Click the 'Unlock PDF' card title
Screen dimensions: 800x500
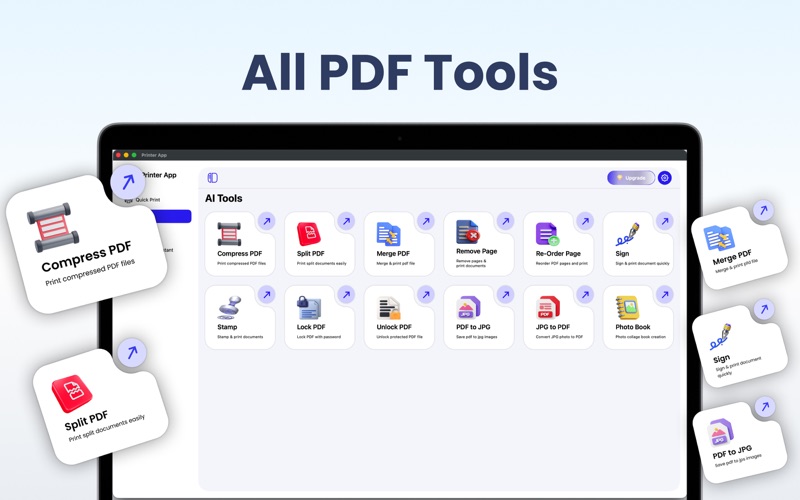coord(394,327)
